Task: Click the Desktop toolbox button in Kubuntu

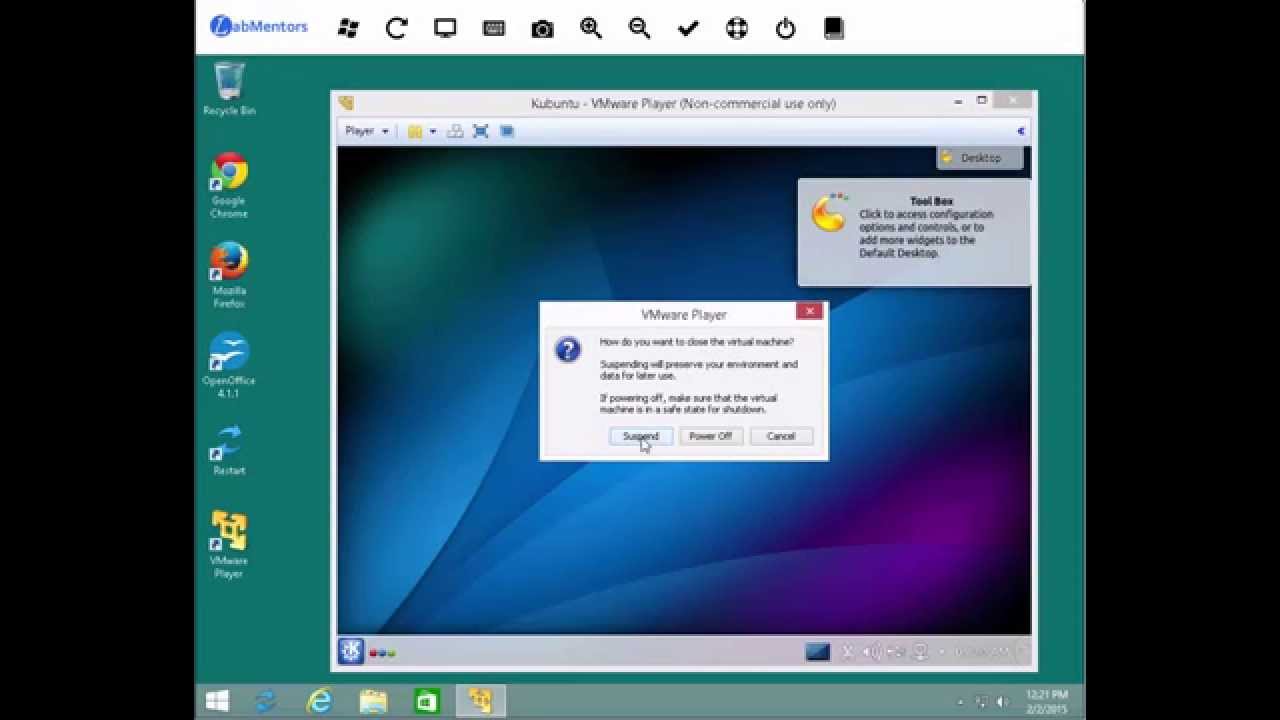Action: coord(981,158)
